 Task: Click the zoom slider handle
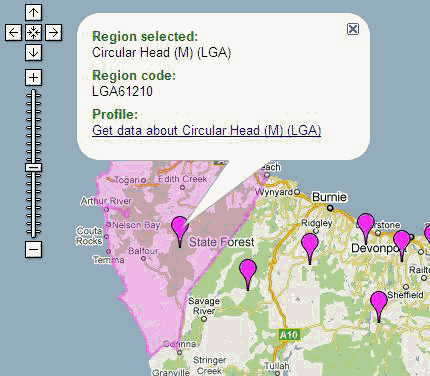coord(34,167)
